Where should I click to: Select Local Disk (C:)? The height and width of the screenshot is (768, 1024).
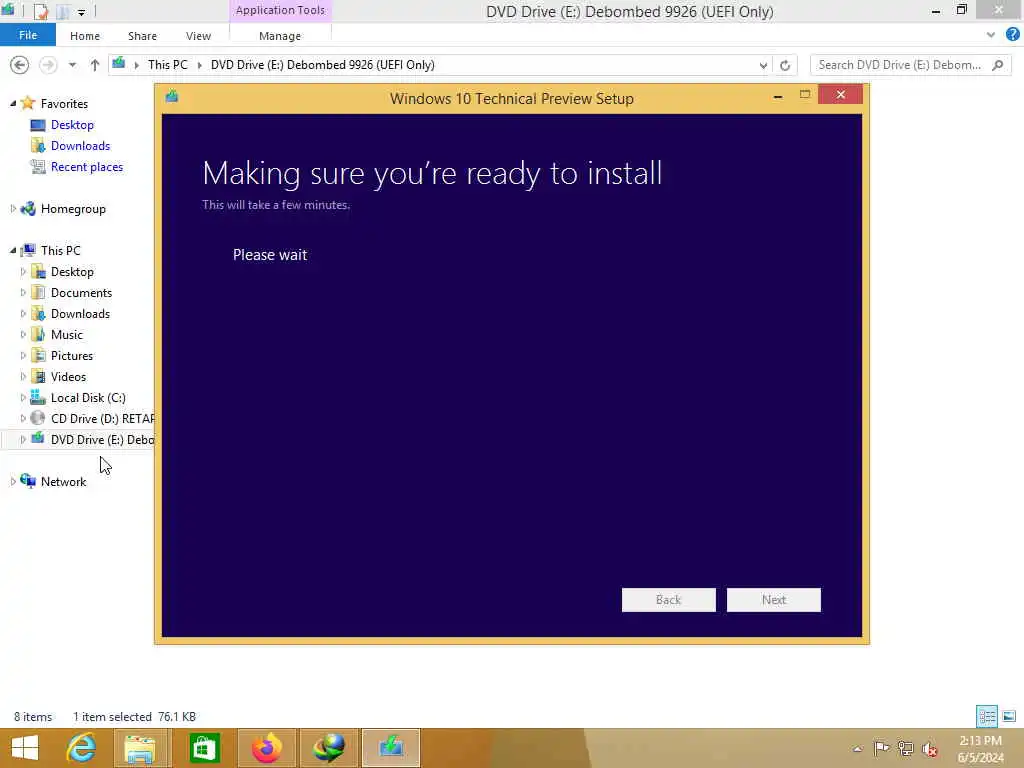pyautogui.click(x=88, y=398)
